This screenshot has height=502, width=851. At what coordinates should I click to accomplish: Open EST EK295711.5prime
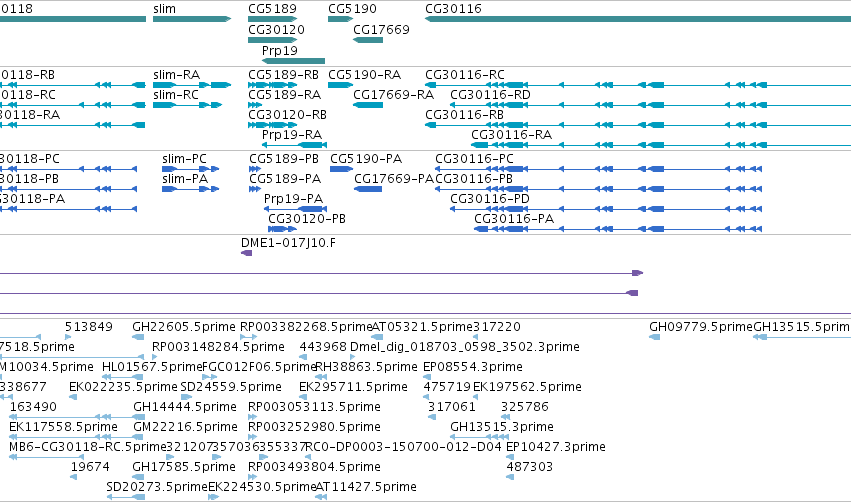tap(353, 387)
